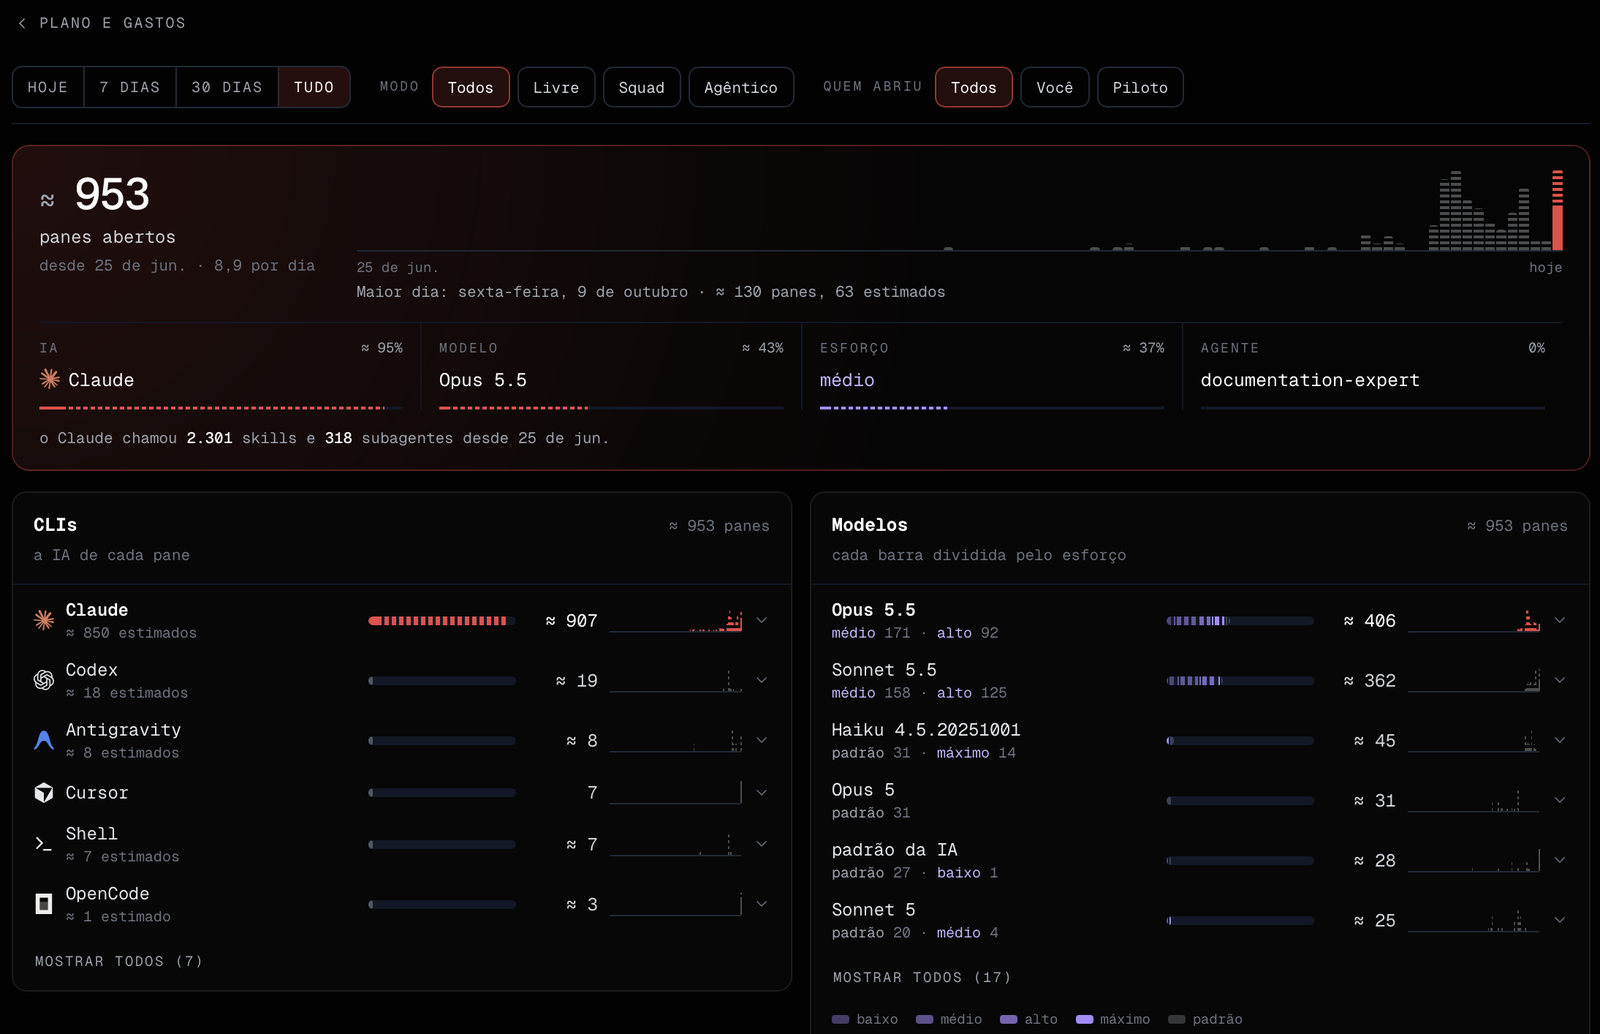The height and width of the screenshot is (1034, 1600).
Task: Set Modo filter to Squad
Action: 642,87
